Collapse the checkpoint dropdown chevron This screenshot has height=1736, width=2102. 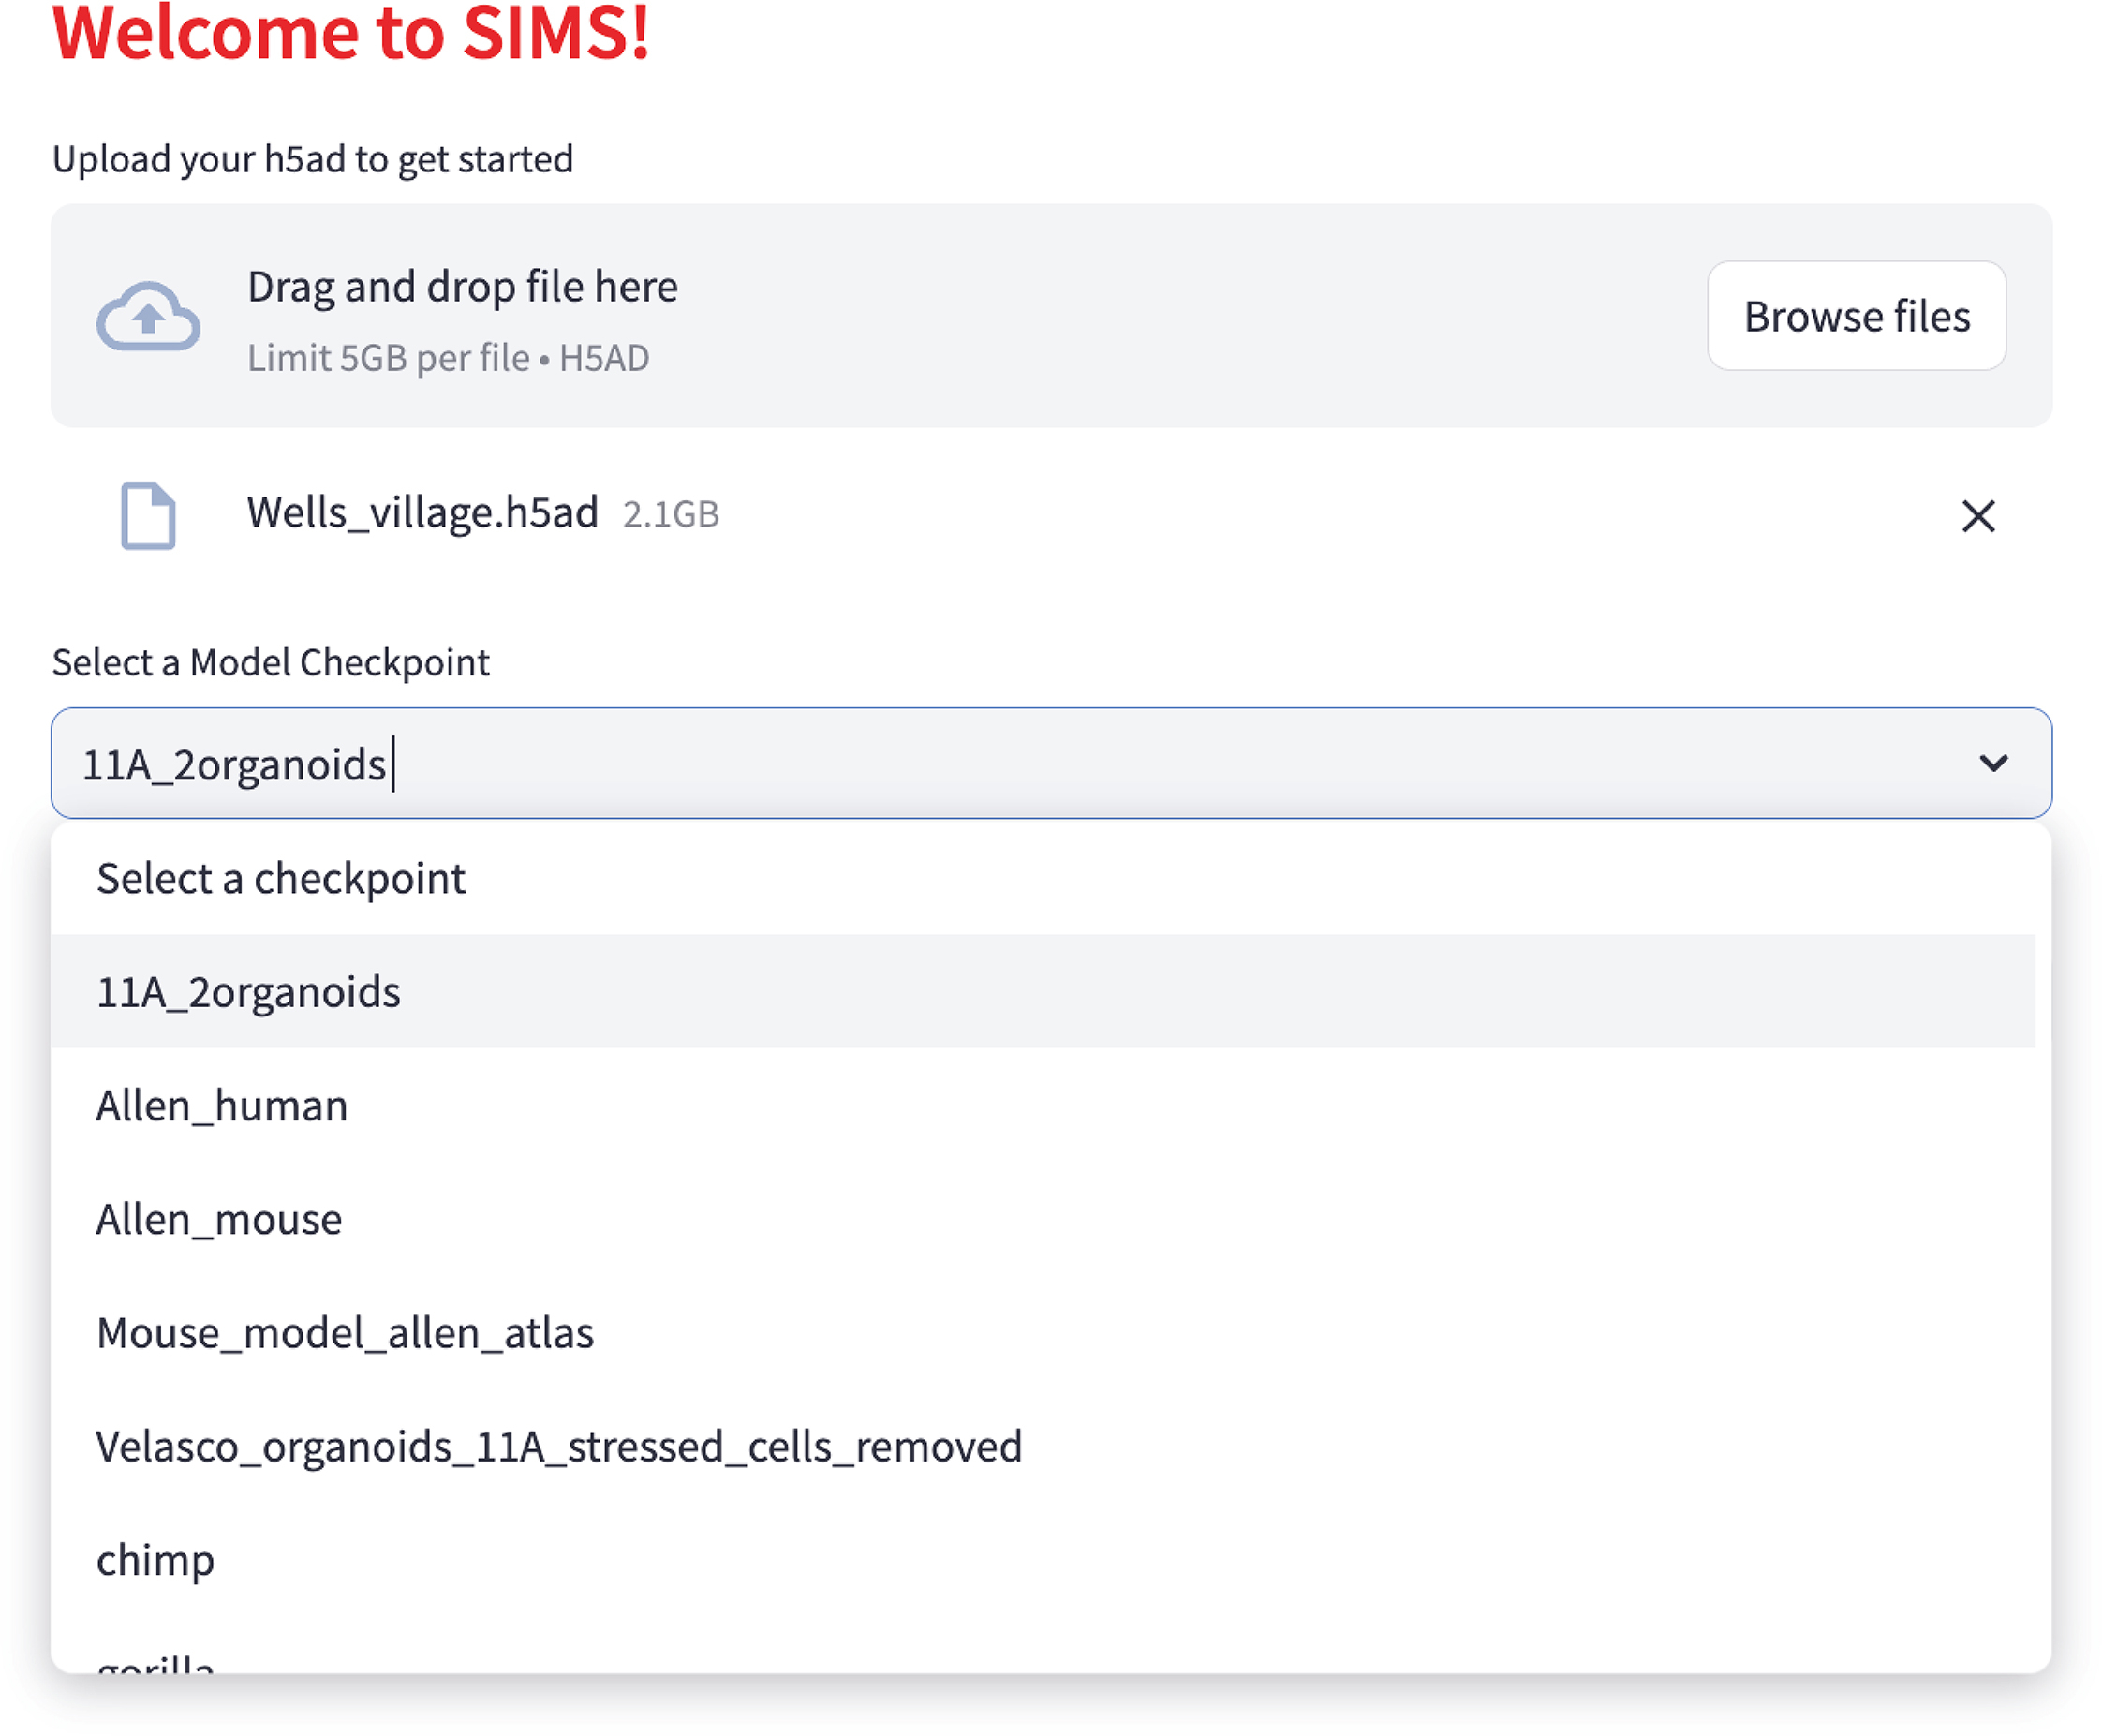click(x=1993, y=764)
